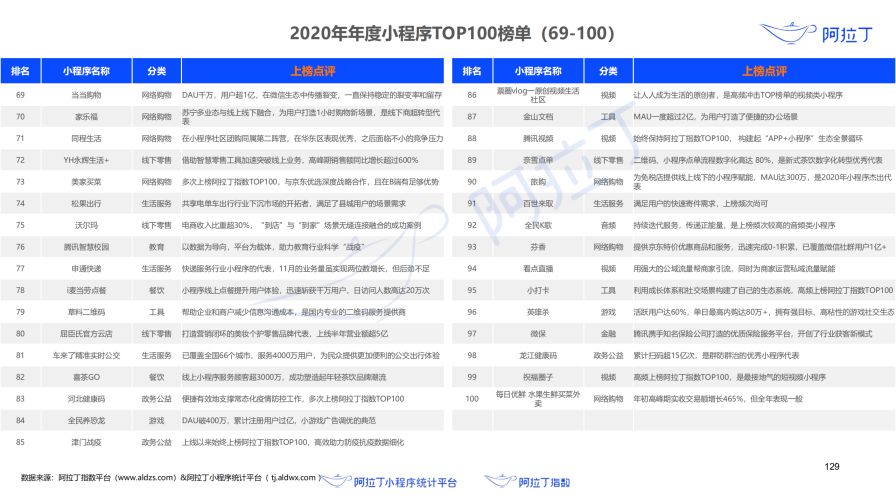This screenshot has height=504, width=896.
Task: Click the name cell 全民养恐龙
Action: click(86, 421)
